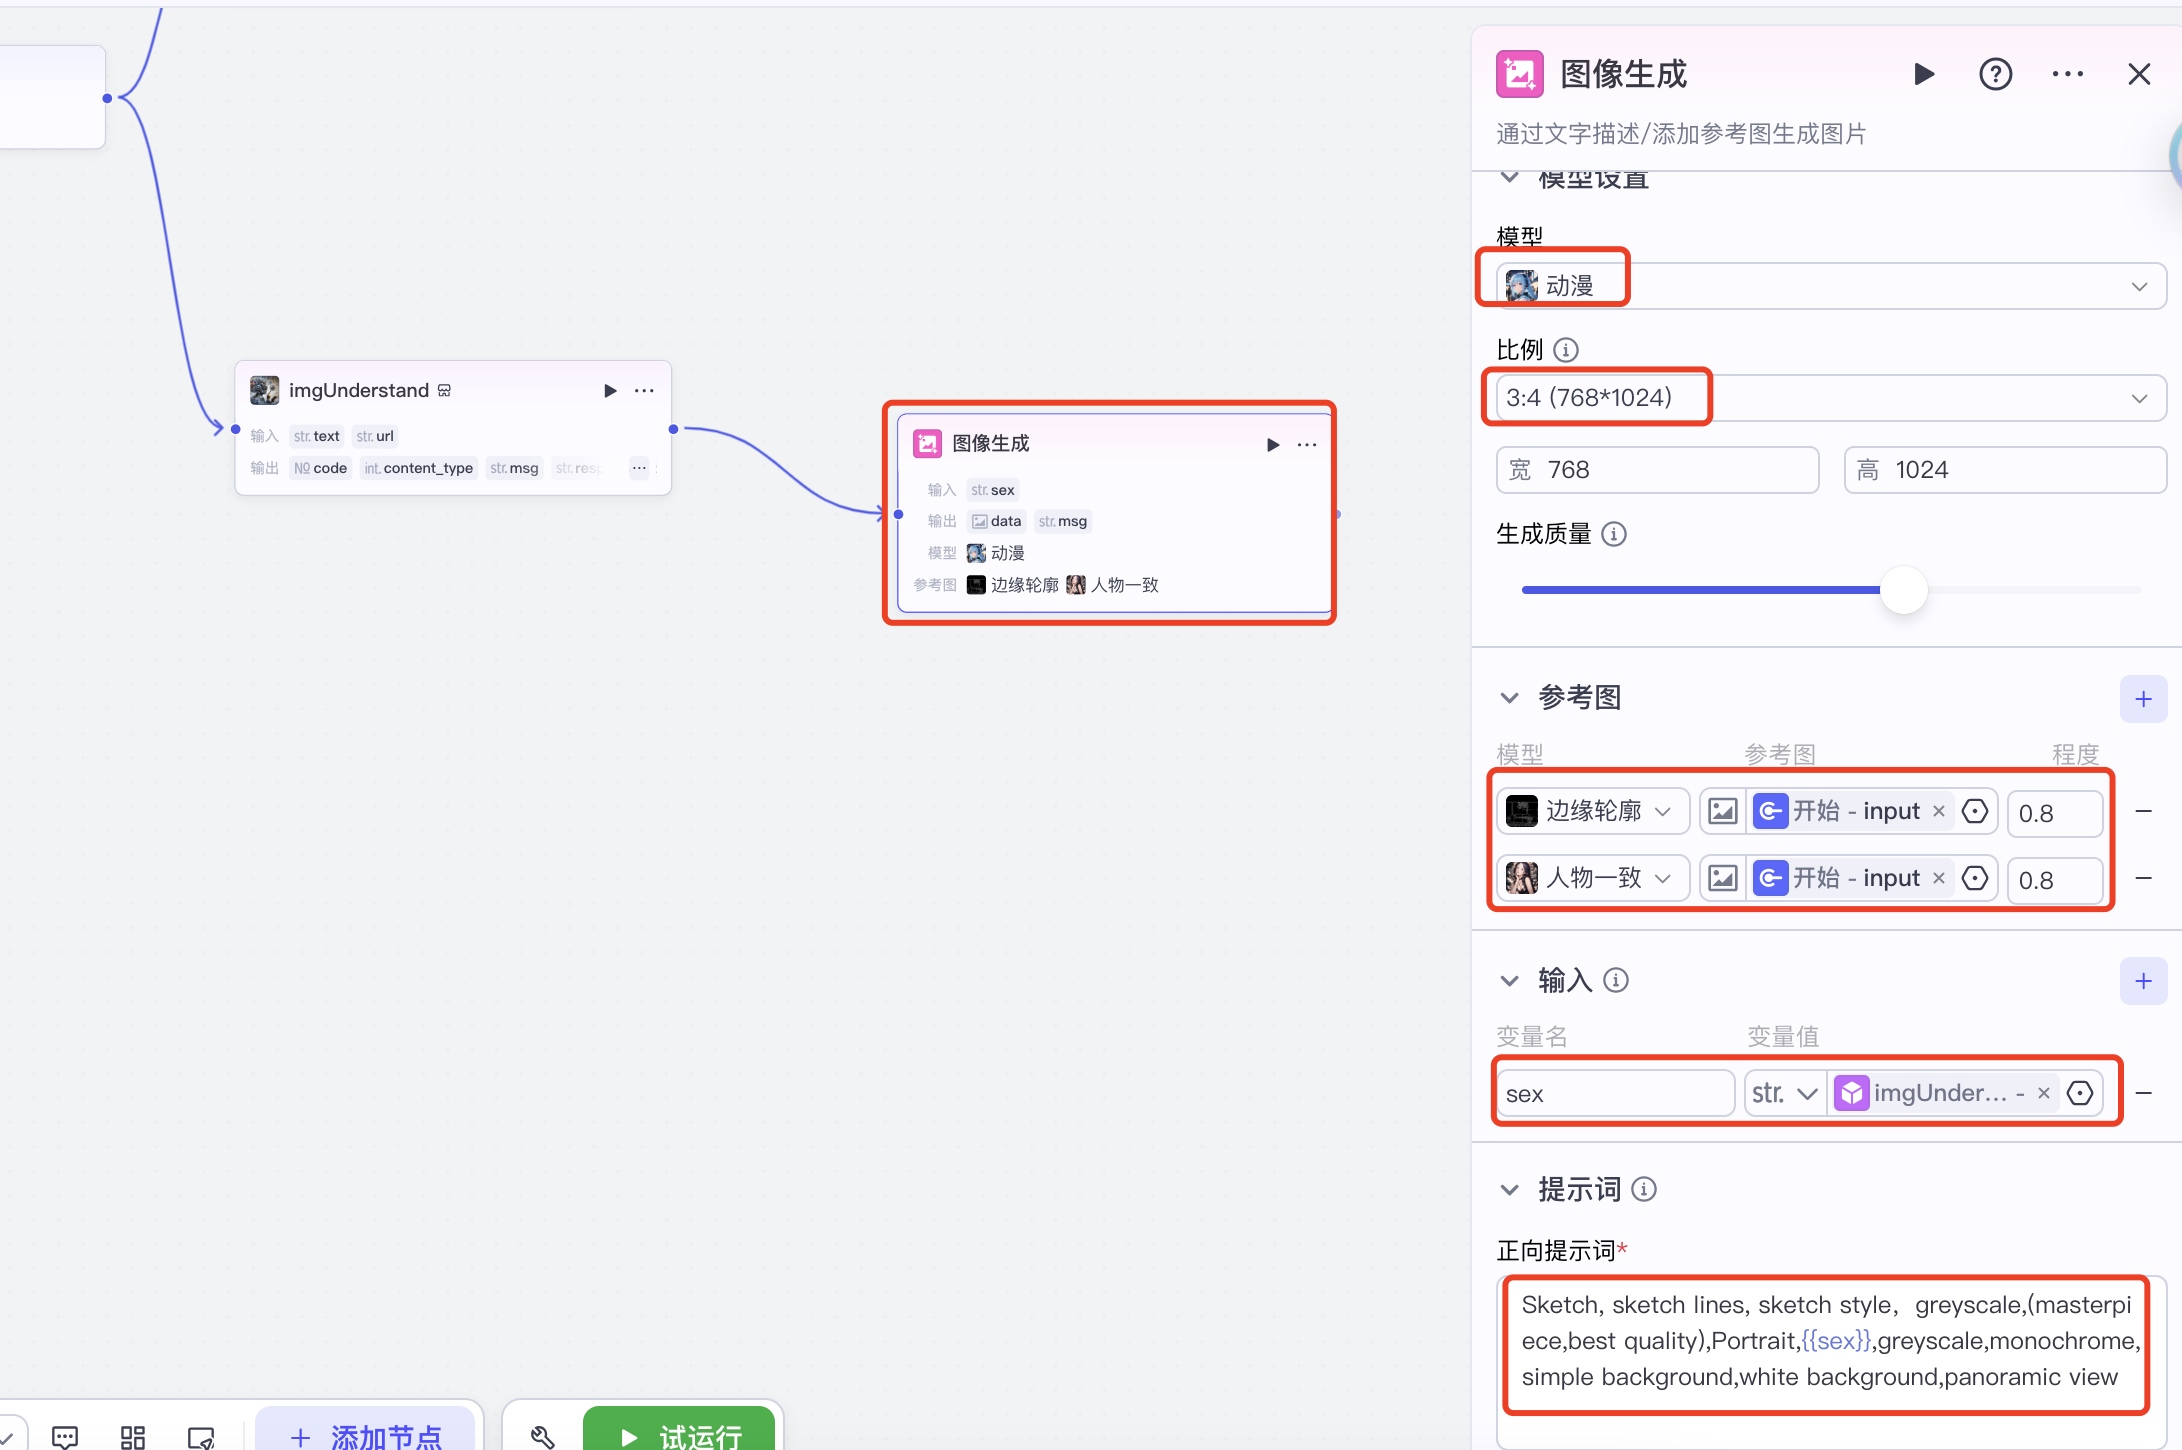Click the selection mode icon in bottom toolbar
2182x1450 pixels.
201,1437
